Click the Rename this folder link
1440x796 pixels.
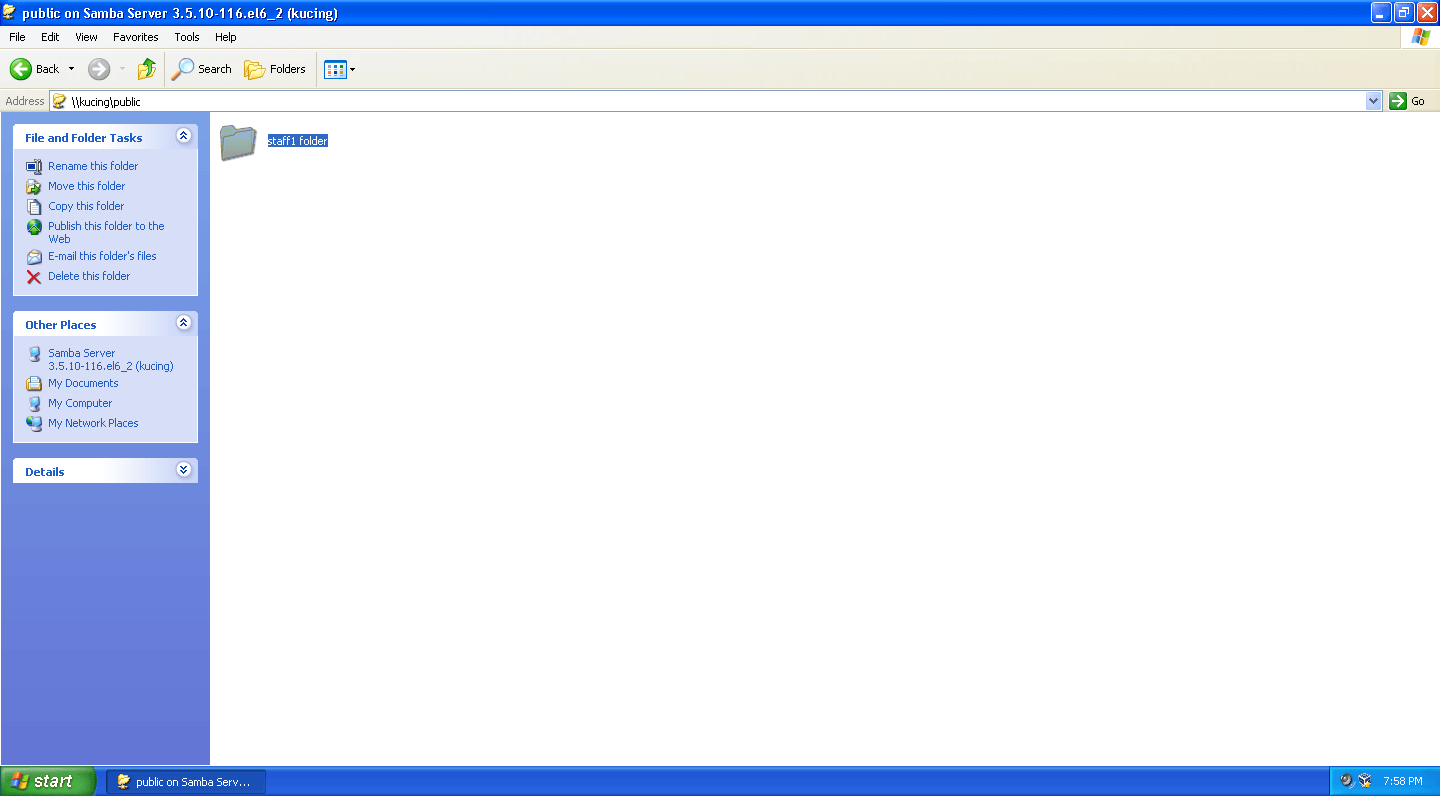click(93, 166)
